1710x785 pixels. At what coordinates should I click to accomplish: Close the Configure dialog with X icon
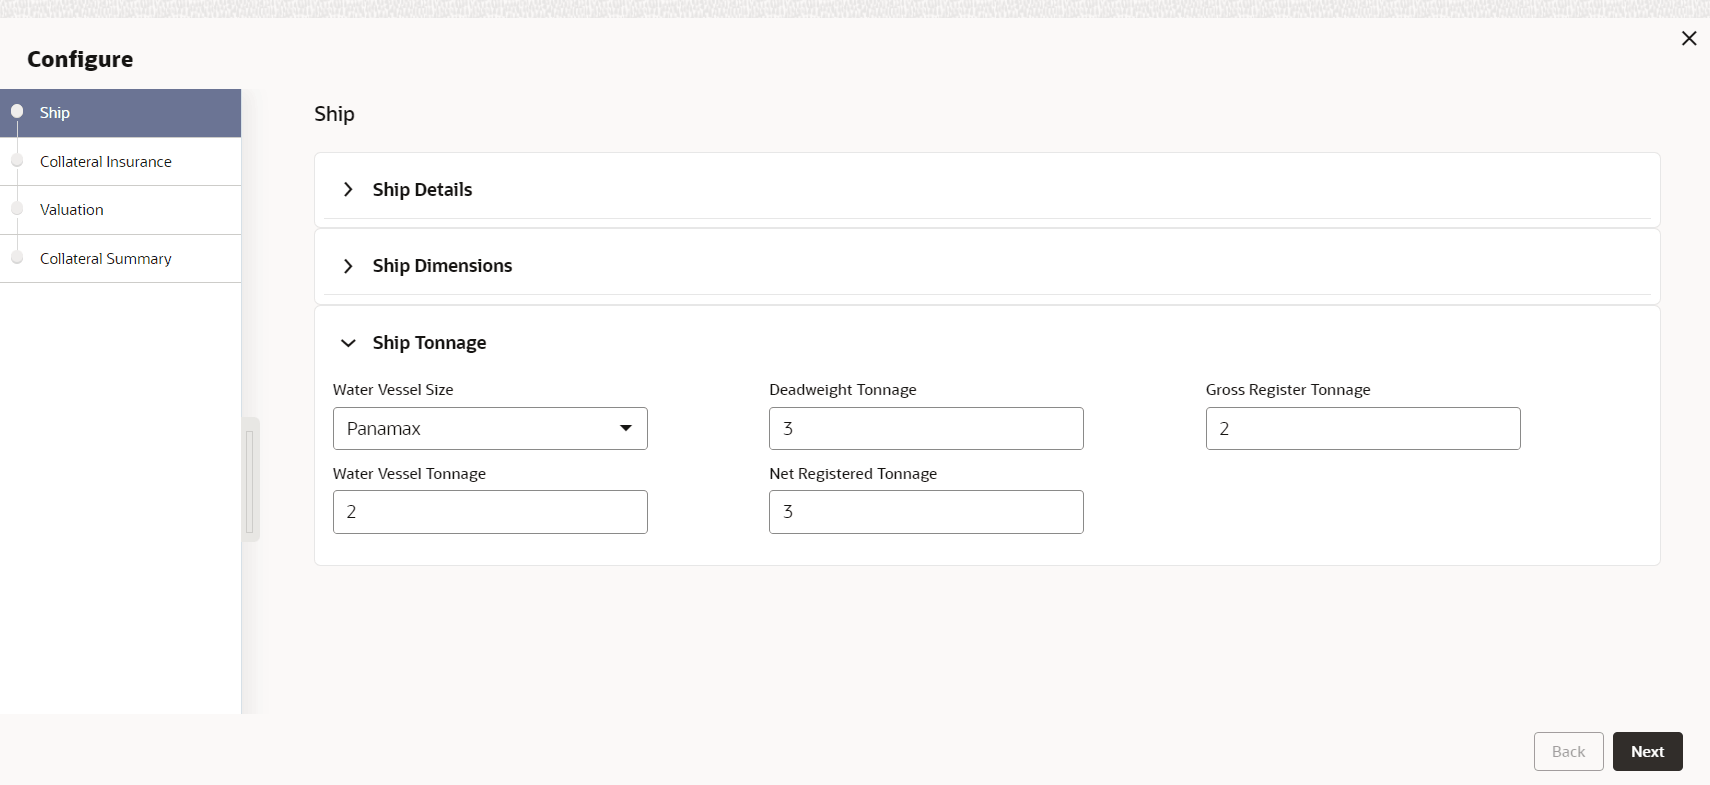1689,38
